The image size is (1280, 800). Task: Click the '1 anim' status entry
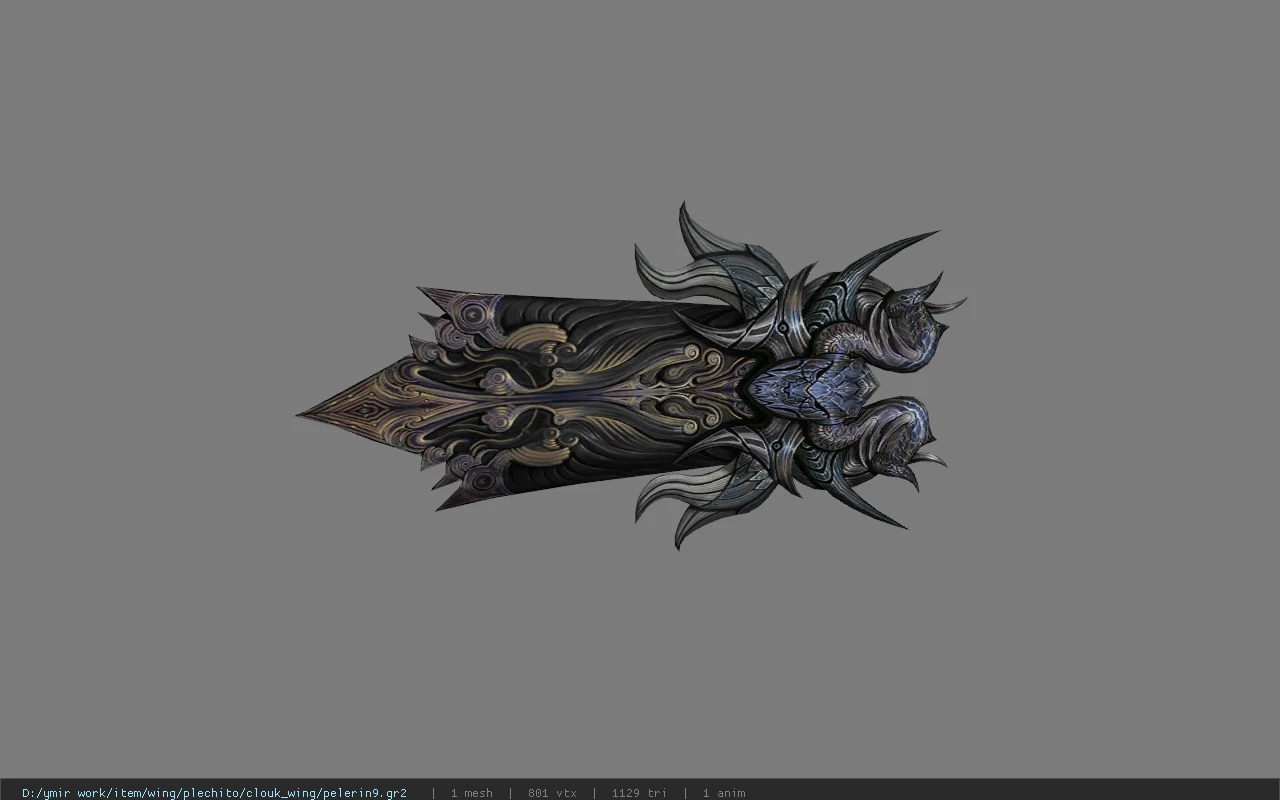coord(724,793)
